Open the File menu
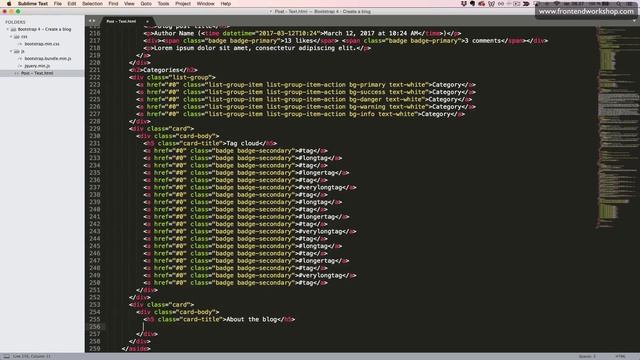Screen dimensions: 640x360 pyautogui.click(x=58, y=4)
